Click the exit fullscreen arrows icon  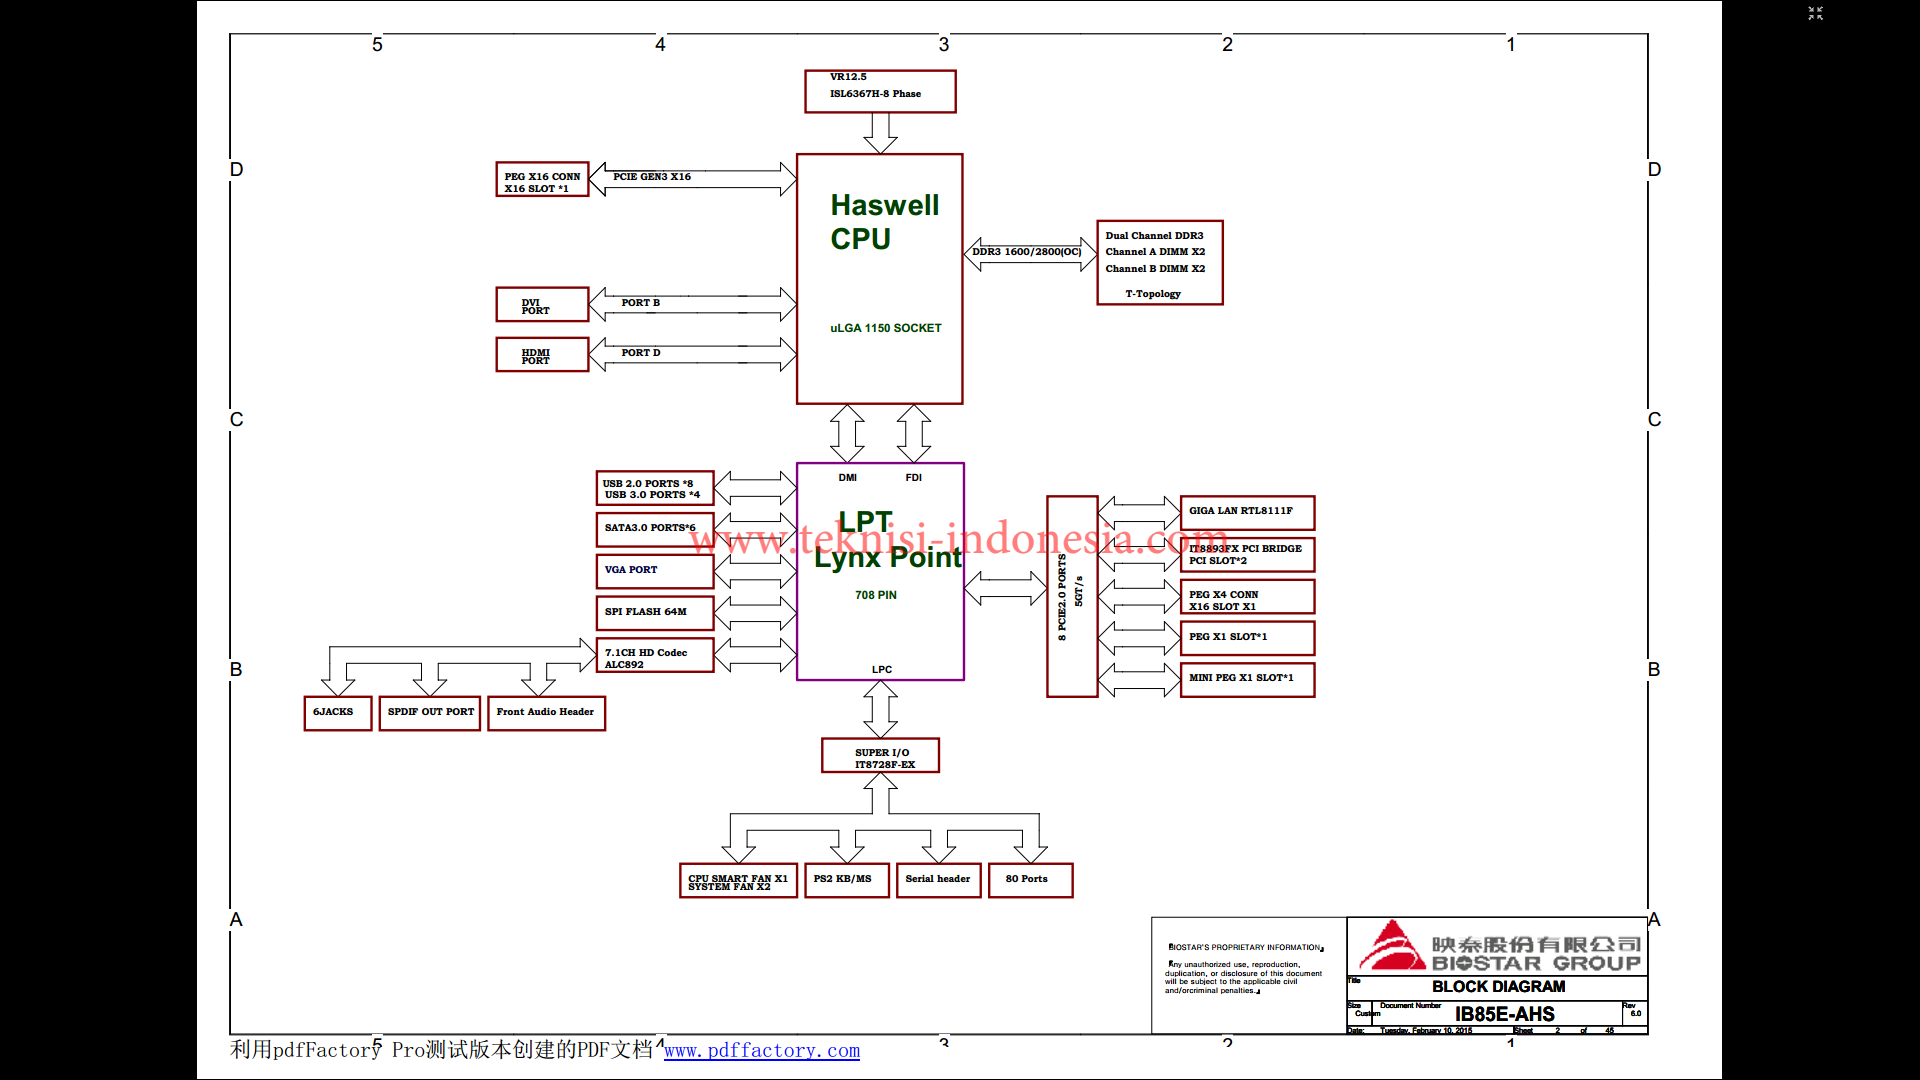1815,13
